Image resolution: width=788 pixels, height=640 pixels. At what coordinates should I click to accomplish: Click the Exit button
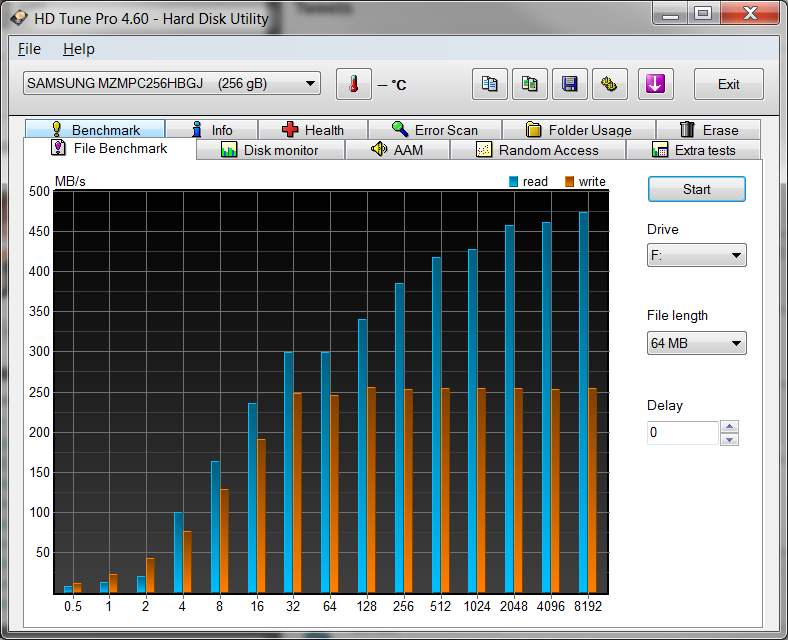pyautogui.click(x=728, y=84)
